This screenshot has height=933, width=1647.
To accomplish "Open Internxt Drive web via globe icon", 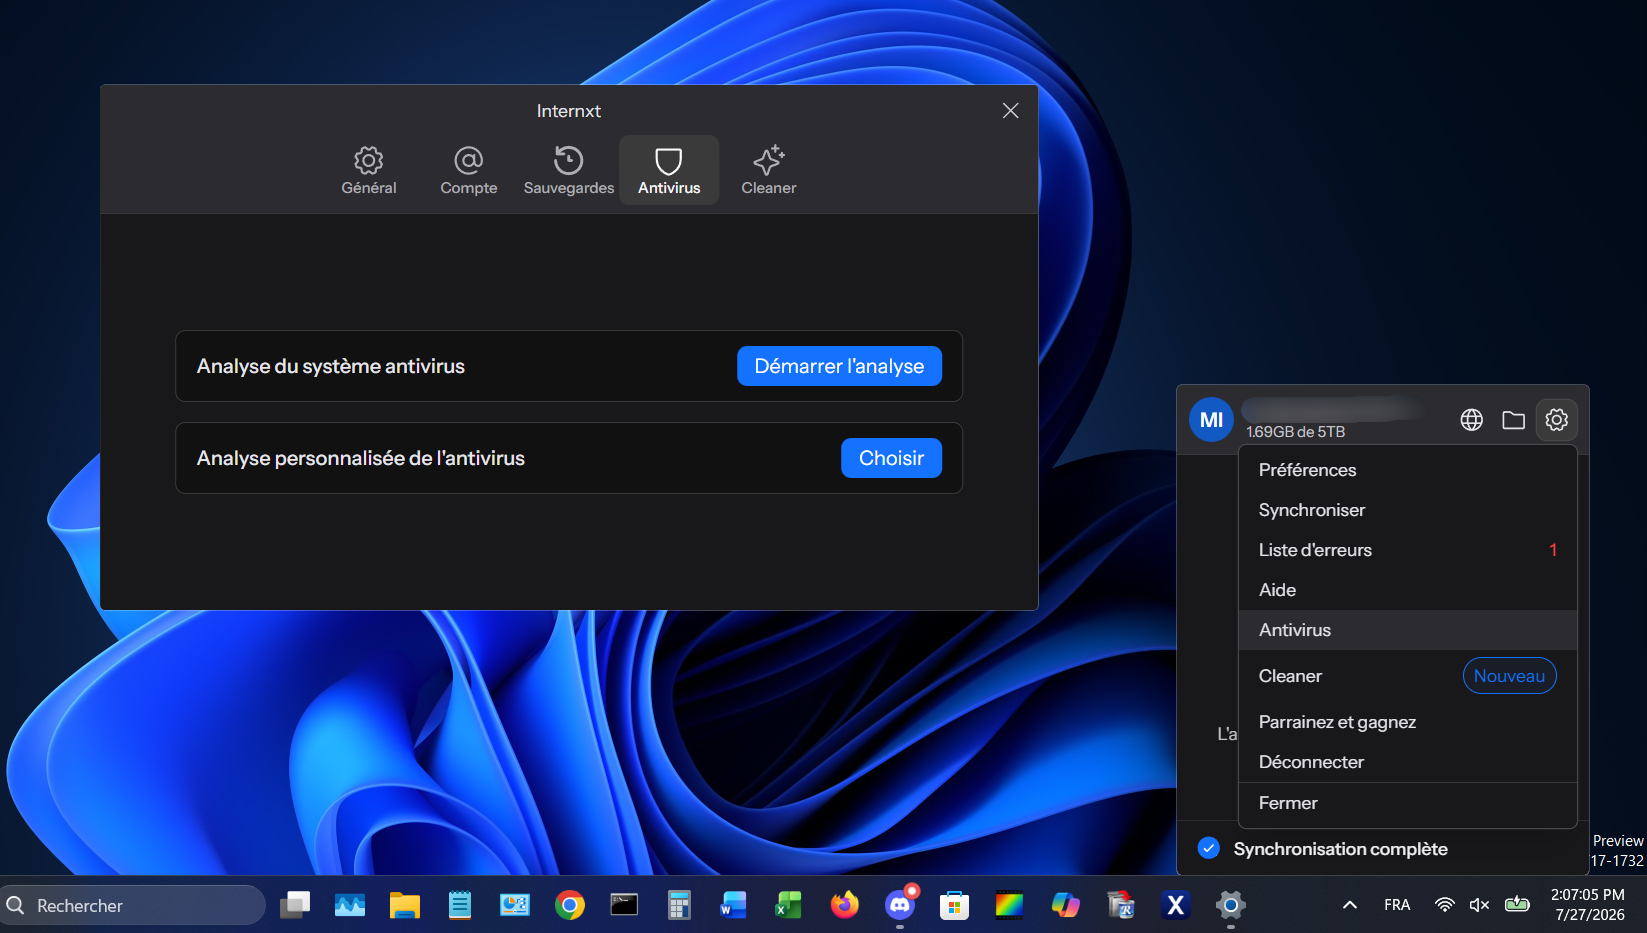I will tap(1471, 420).
